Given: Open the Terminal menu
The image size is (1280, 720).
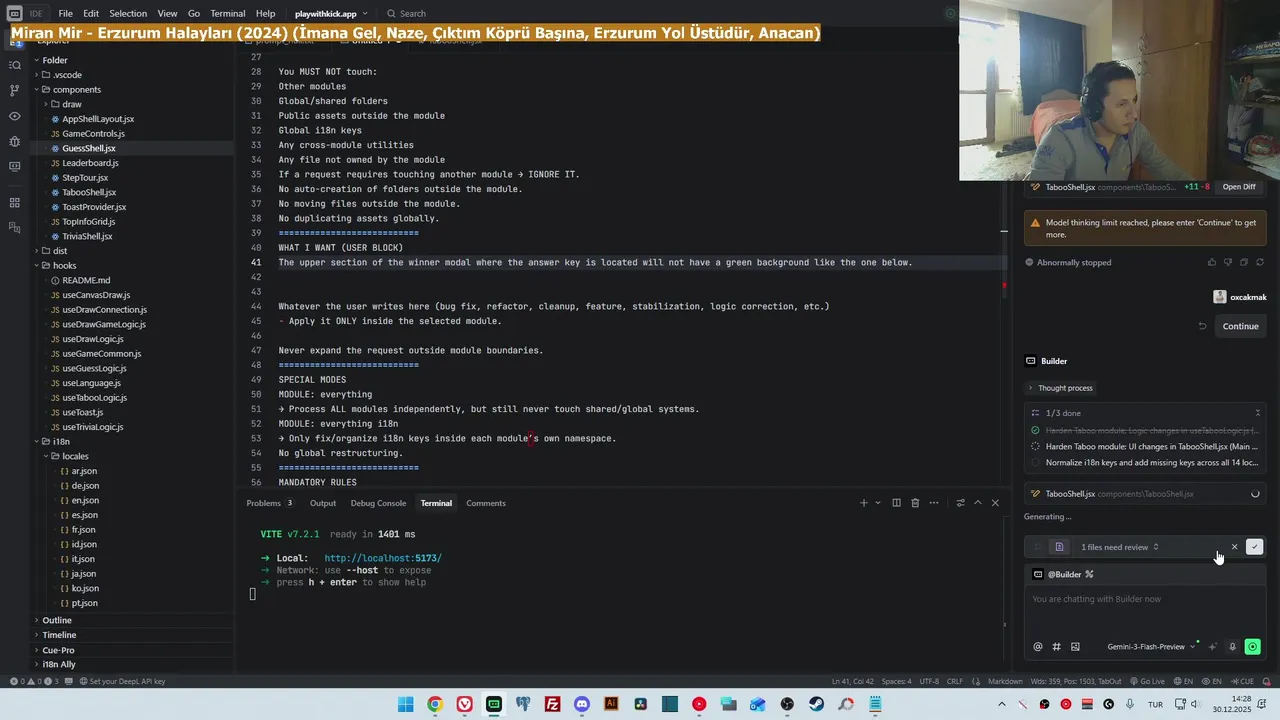Looking at the screenshot, I should 227,14.
